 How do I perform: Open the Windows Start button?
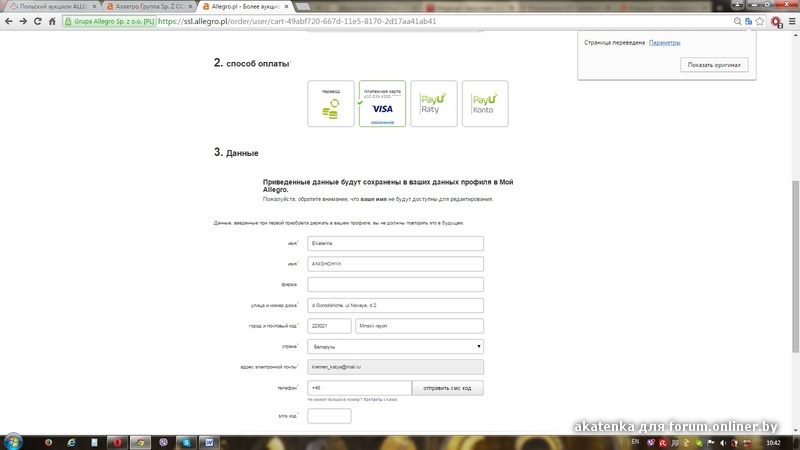[x=13, y=442]
